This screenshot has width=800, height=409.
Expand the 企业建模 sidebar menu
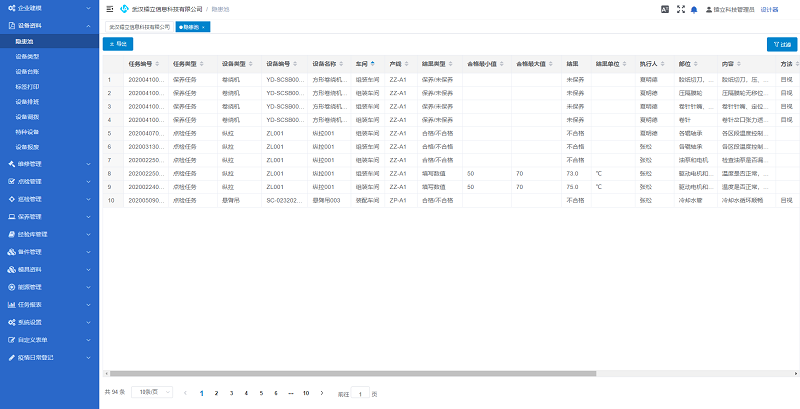pos(48,8)
